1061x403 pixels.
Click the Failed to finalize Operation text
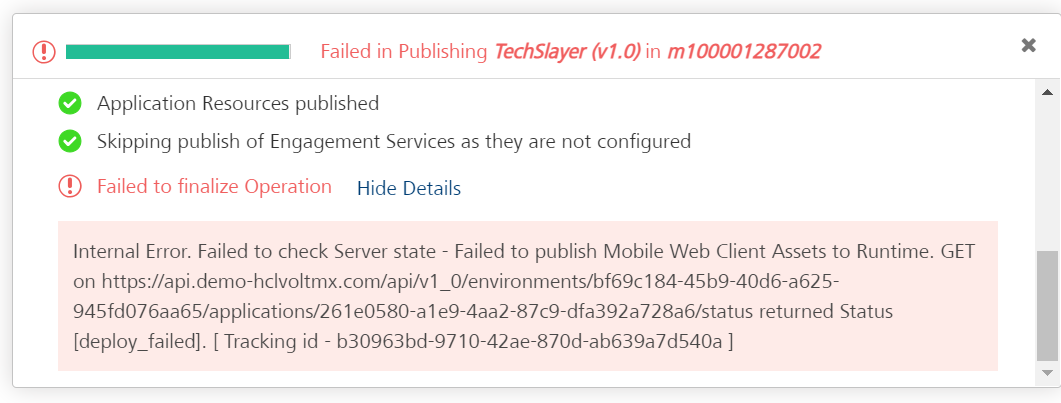coord(215,187)
